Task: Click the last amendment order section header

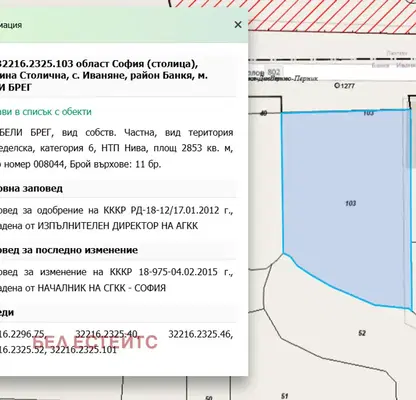Action: [69, 250]
